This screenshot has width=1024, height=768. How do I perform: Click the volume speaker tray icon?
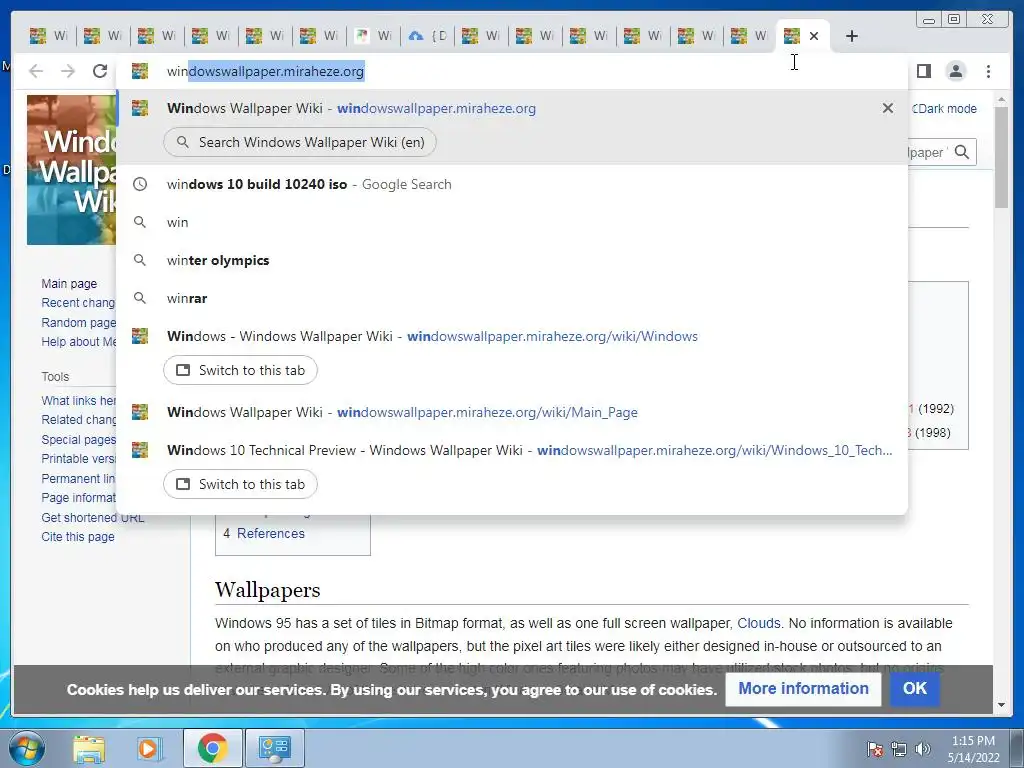pyautogui.click(x=922, y=749)
